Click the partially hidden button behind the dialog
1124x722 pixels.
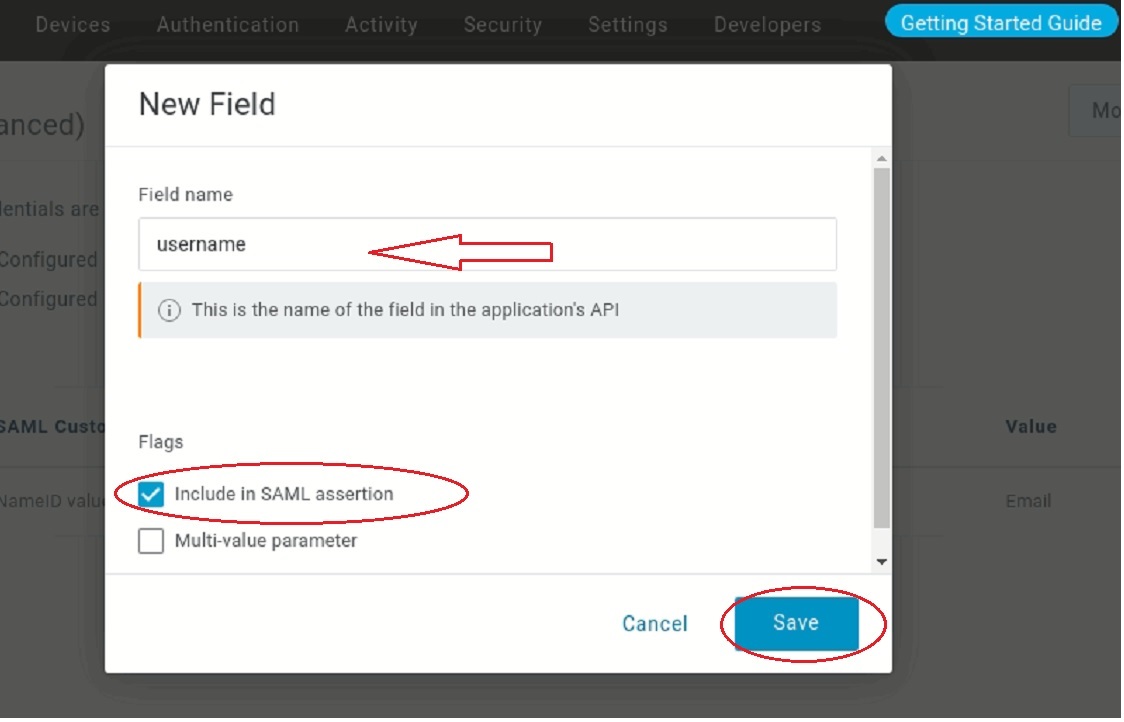pos(1096,111)
